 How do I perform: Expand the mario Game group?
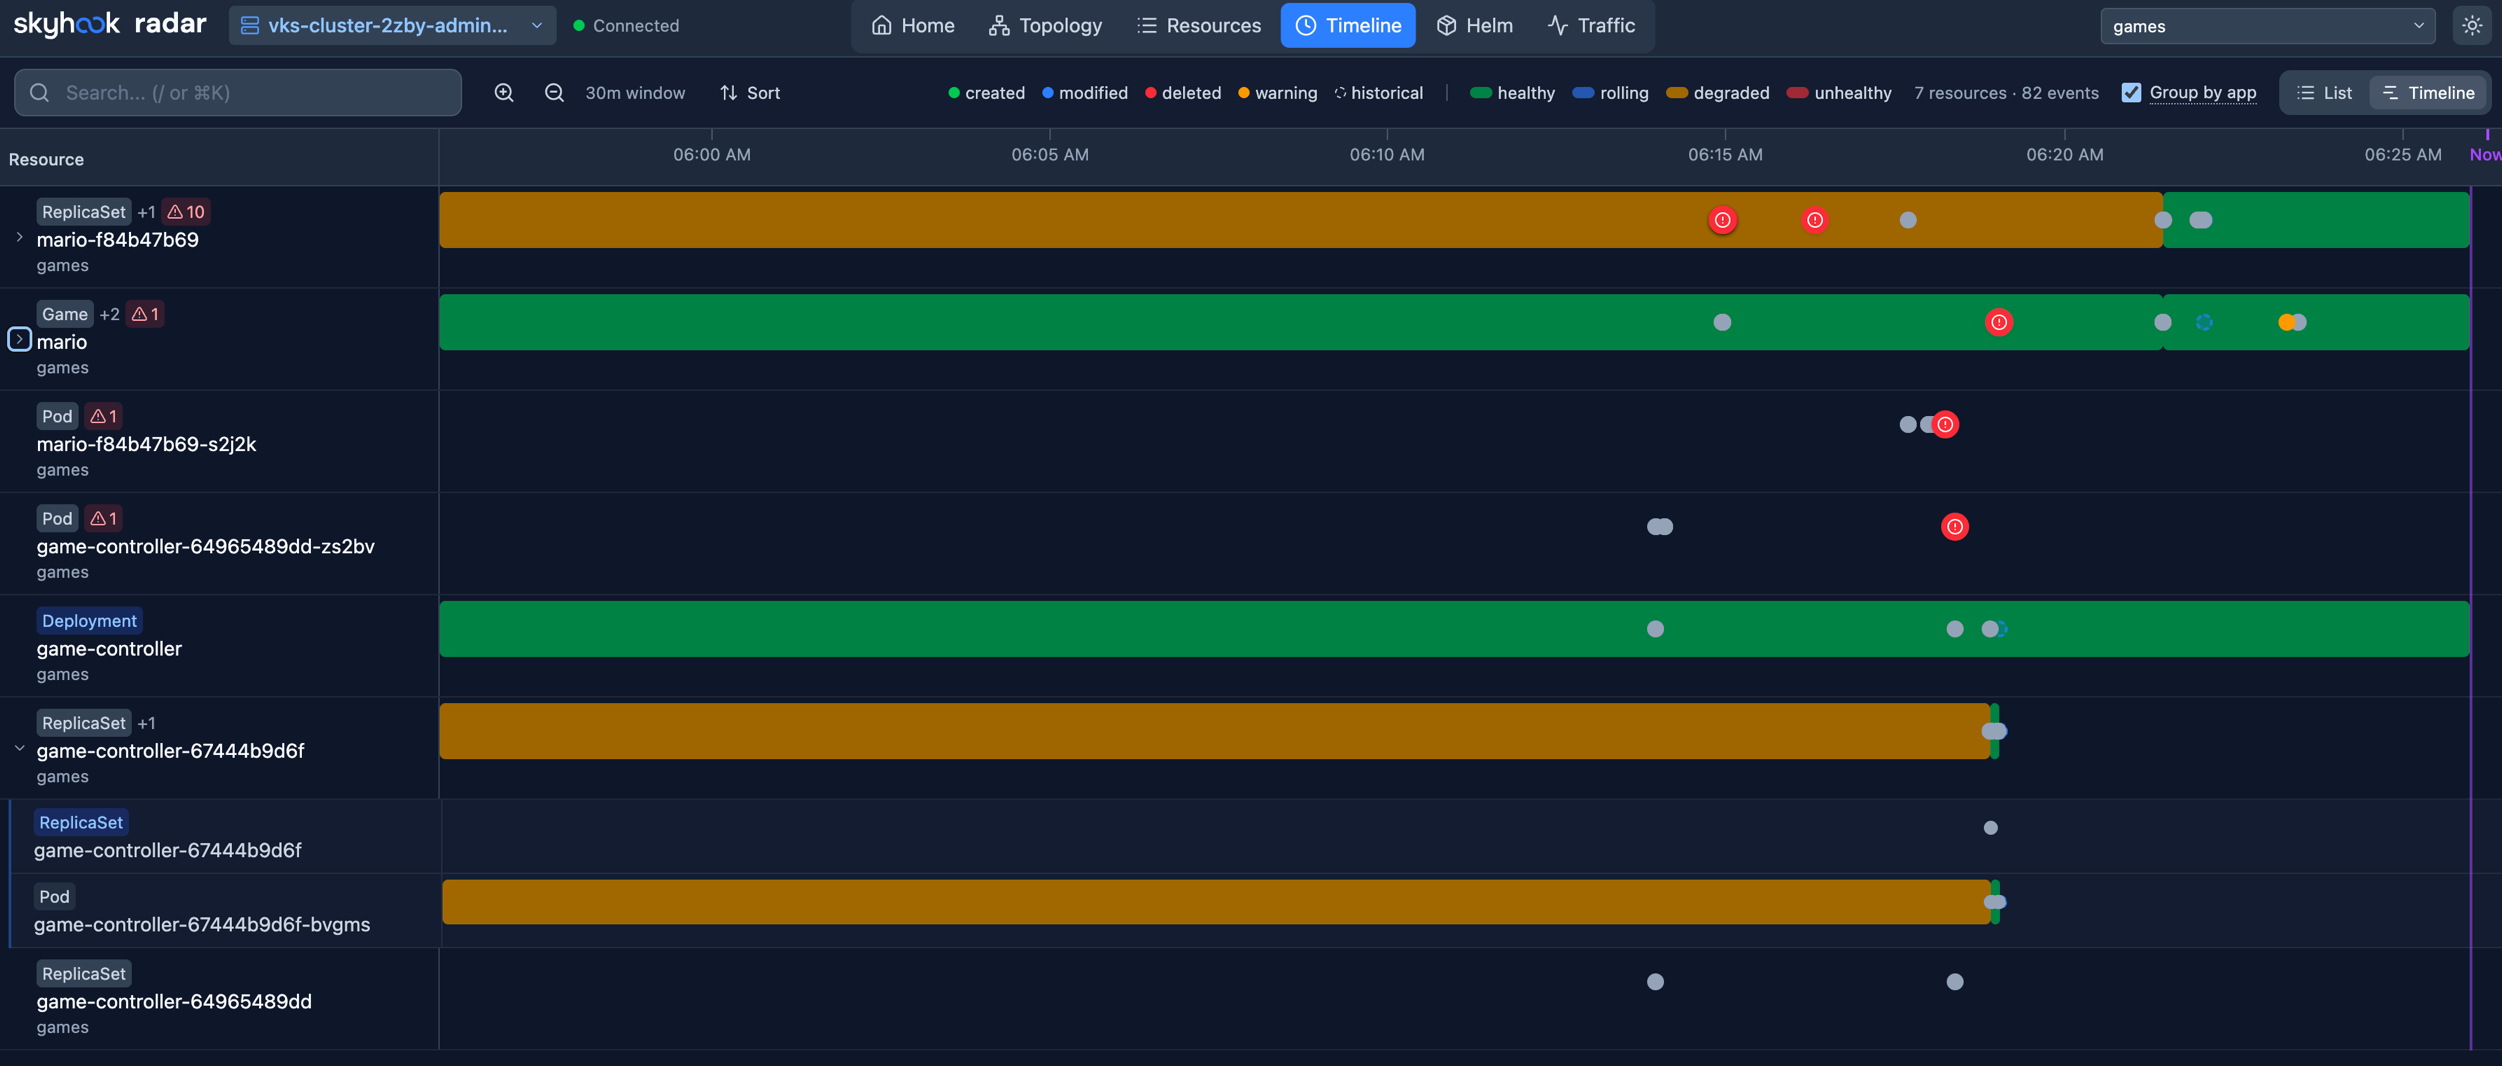[x=19, y=339]
